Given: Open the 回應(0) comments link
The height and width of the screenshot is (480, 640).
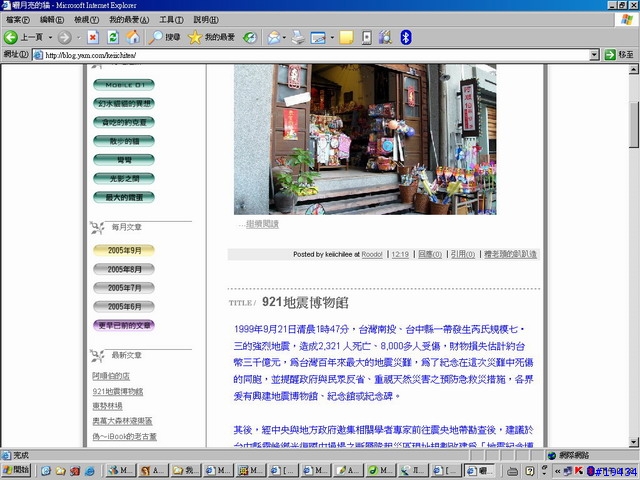Looking at the screenshot, I should click(x=430, y=254).
